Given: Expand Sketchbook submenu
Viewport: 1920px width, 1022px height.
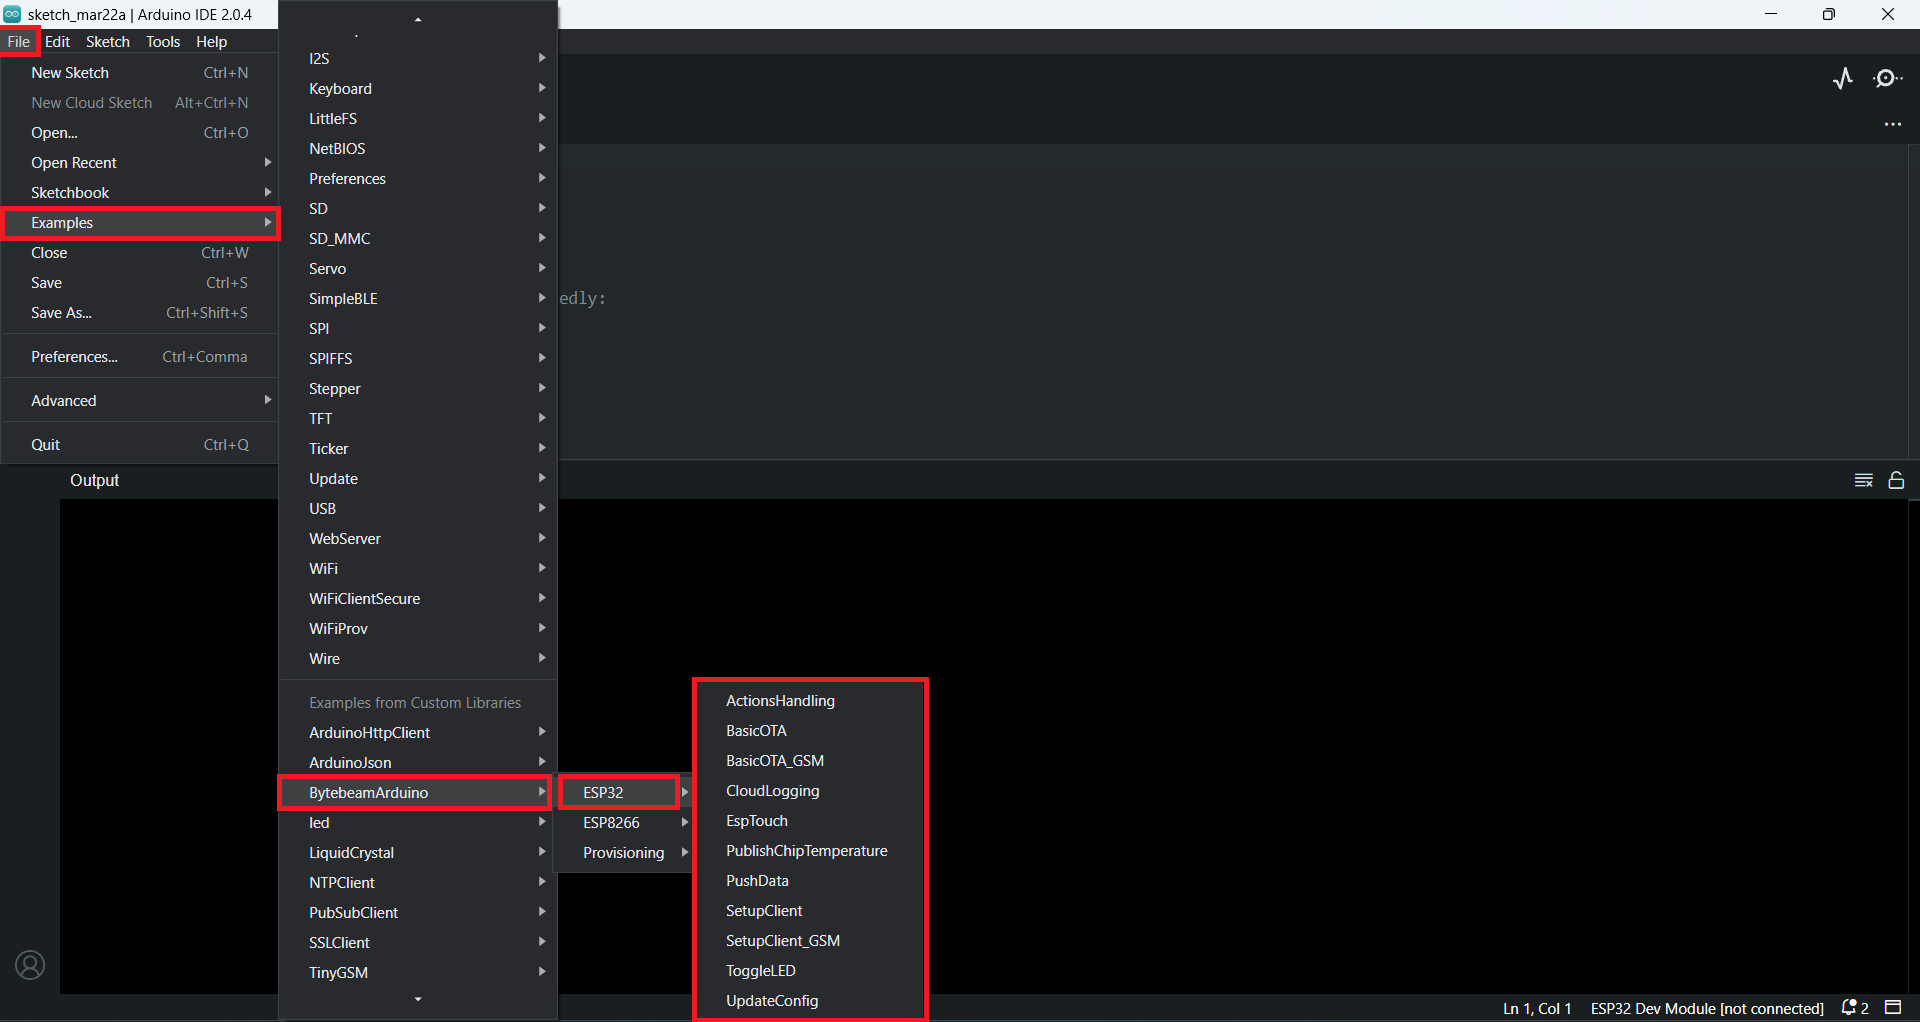Looking at the screenshot, I should coord(140,193).
